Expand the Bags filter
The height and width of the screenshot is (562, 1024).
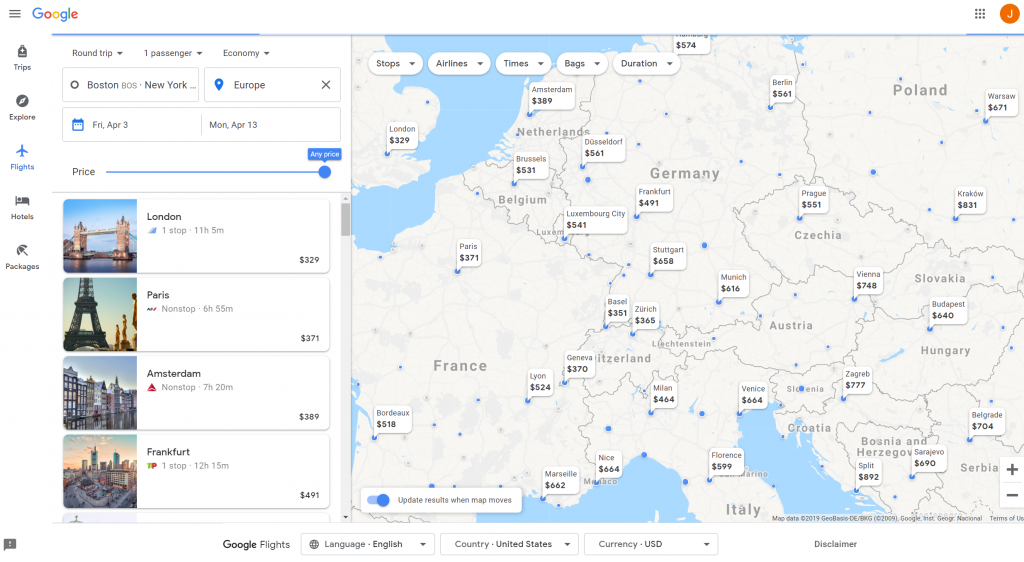(x=582, y=63)
